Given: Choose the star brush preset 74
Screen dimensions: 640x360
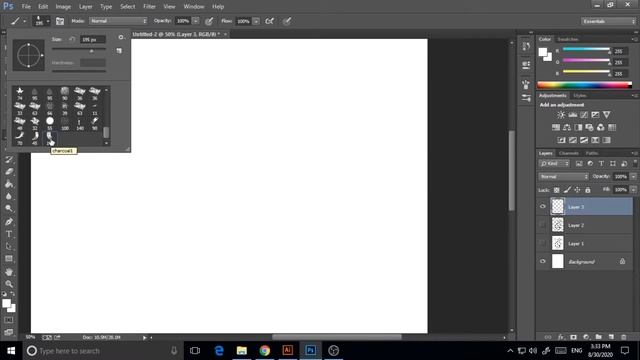Looking at the screenshot, I should tap(20, 93).
